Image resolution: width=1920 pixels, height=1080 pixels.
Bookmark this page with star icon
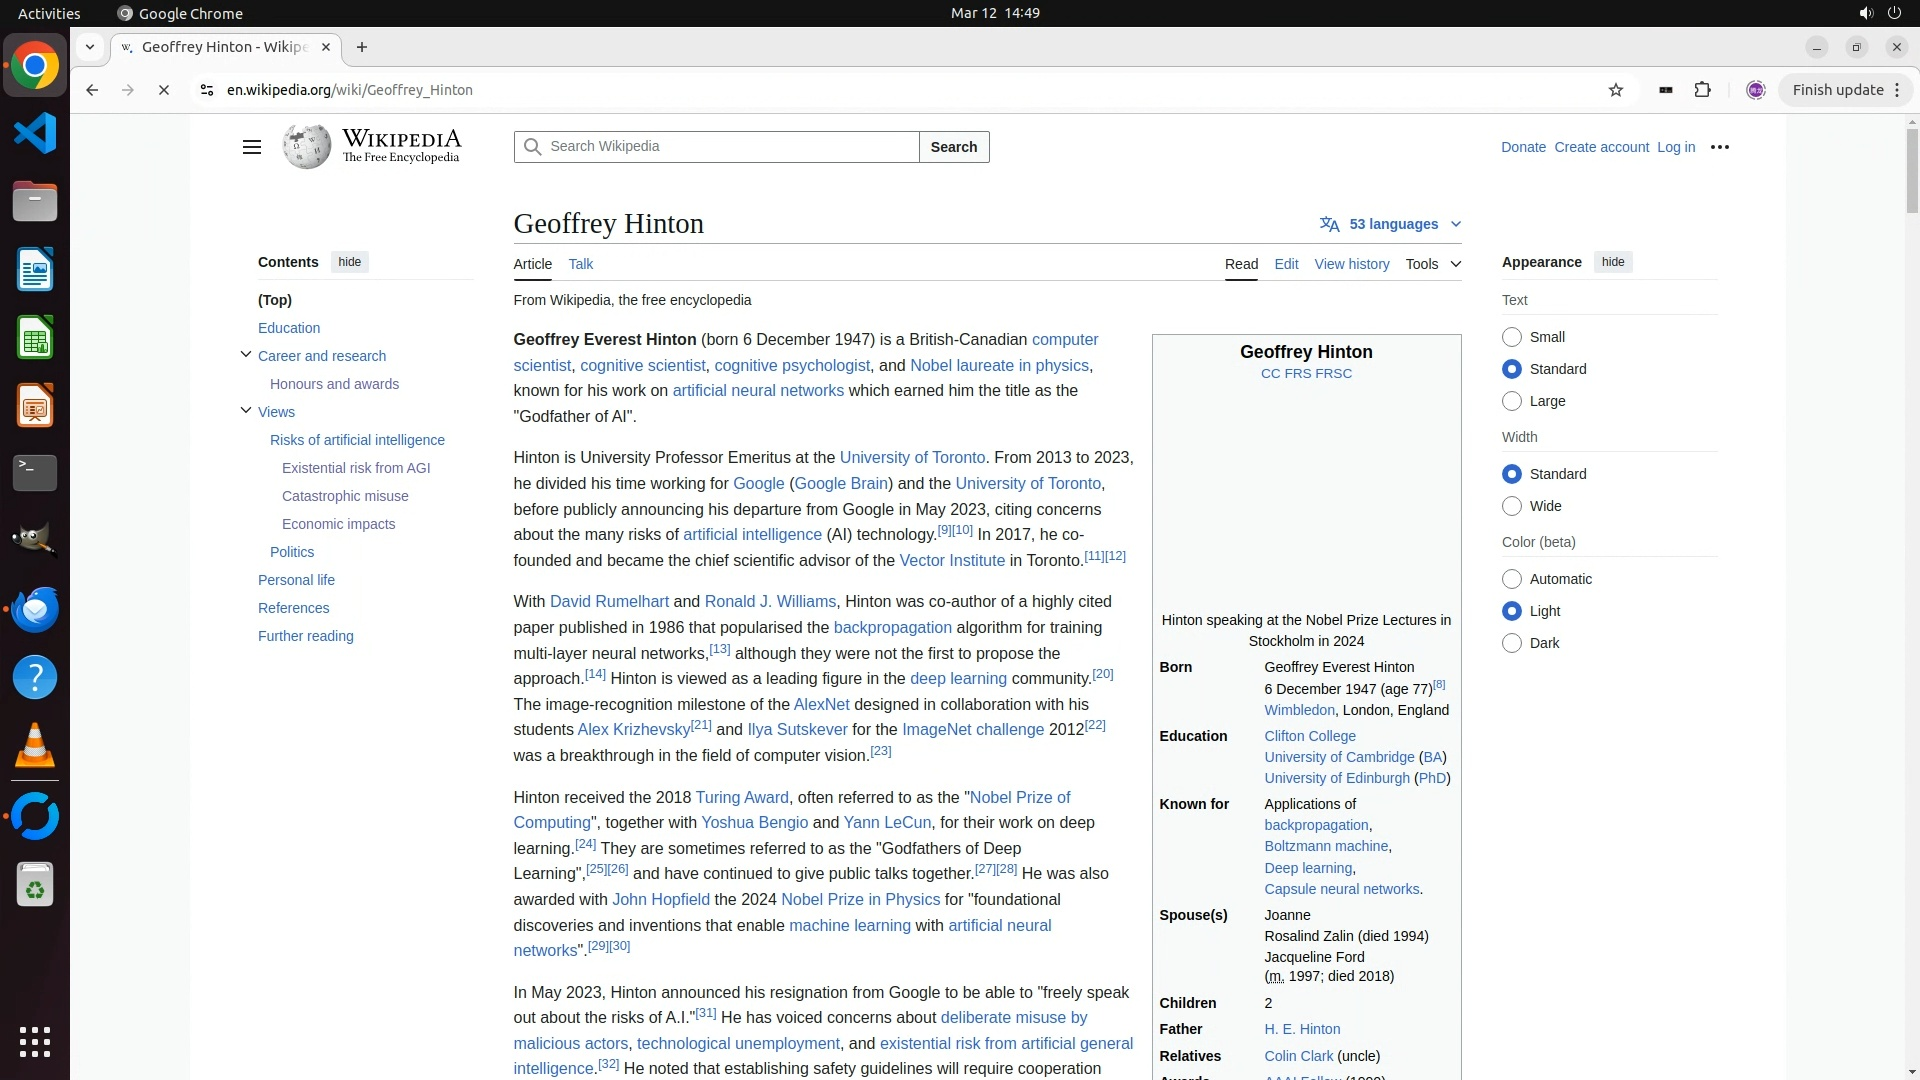[x=1616, y=90]
